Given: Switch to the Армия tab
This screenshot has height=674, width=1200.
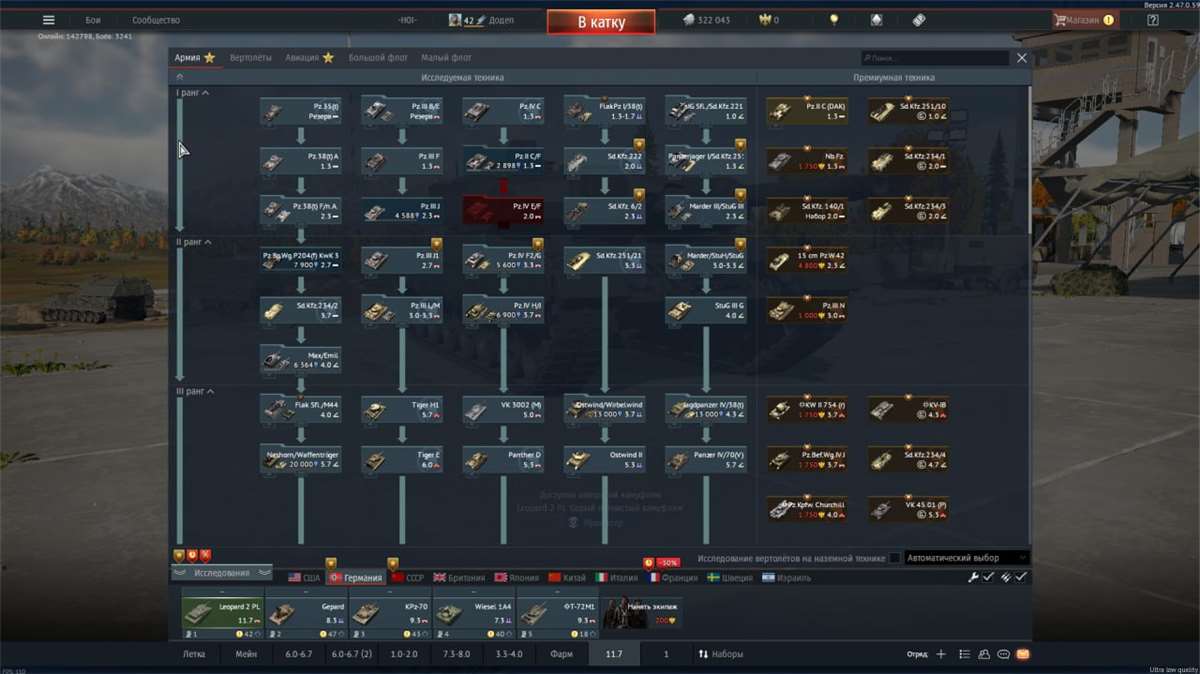Looking at the screenshot, I should pos(194,58).
